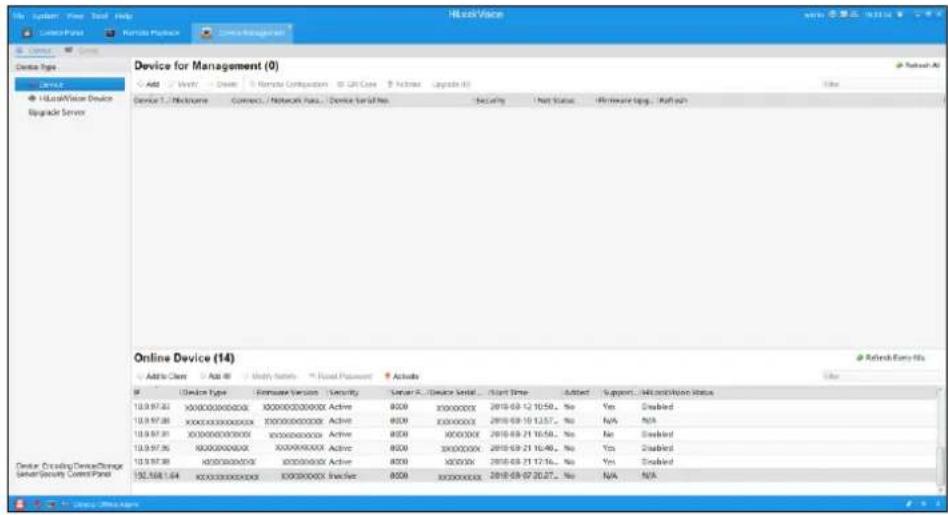
Task: Click Modify Netinfo button
Action: point(270,376)
